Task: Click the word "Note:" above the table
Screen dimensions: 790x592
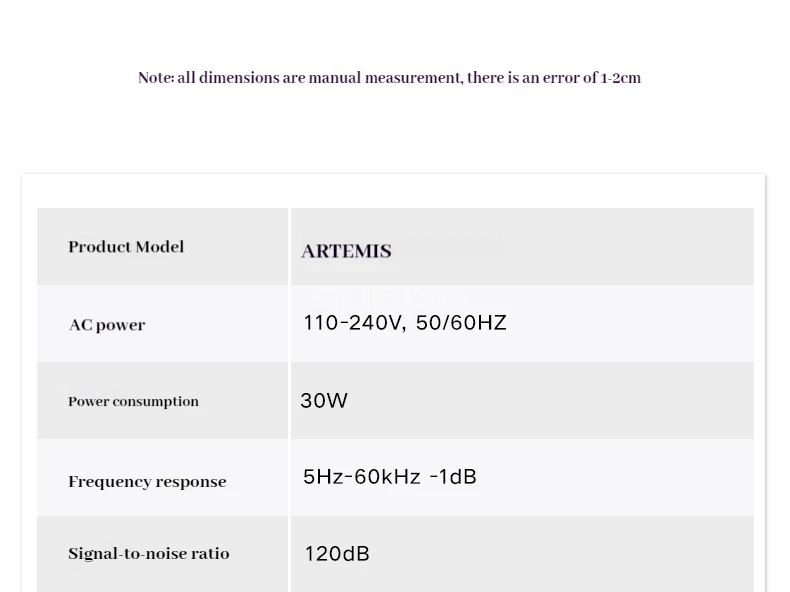Action: click(x=156, y=78)
